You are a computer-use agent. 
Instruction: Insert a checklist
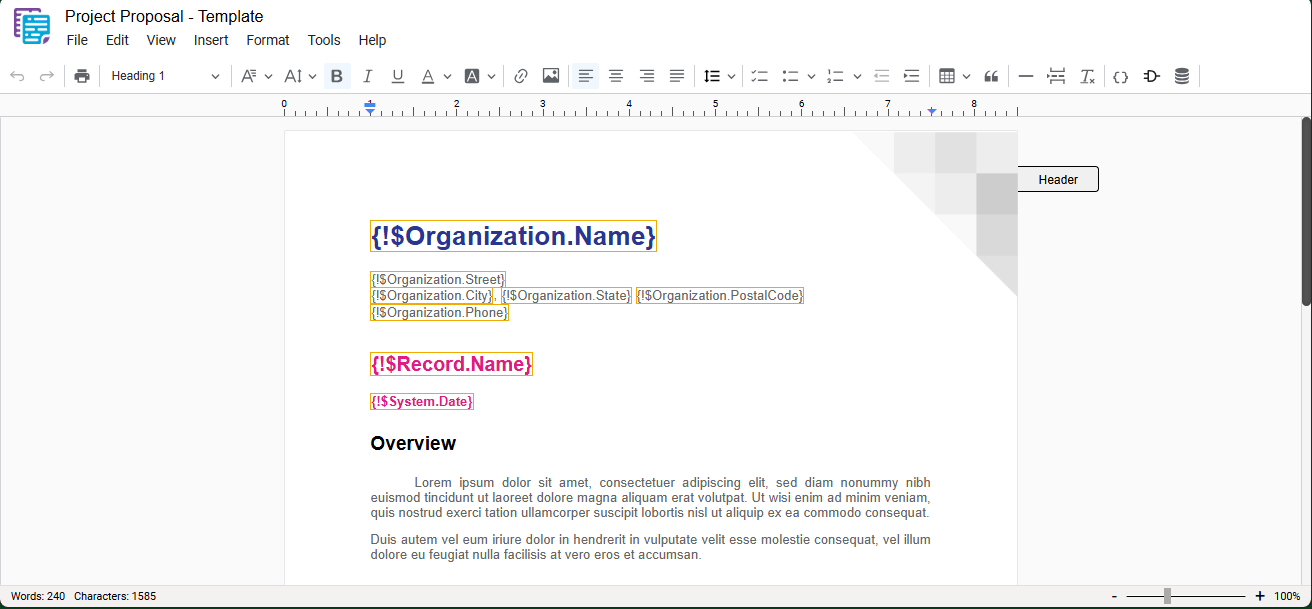[760, 76]
